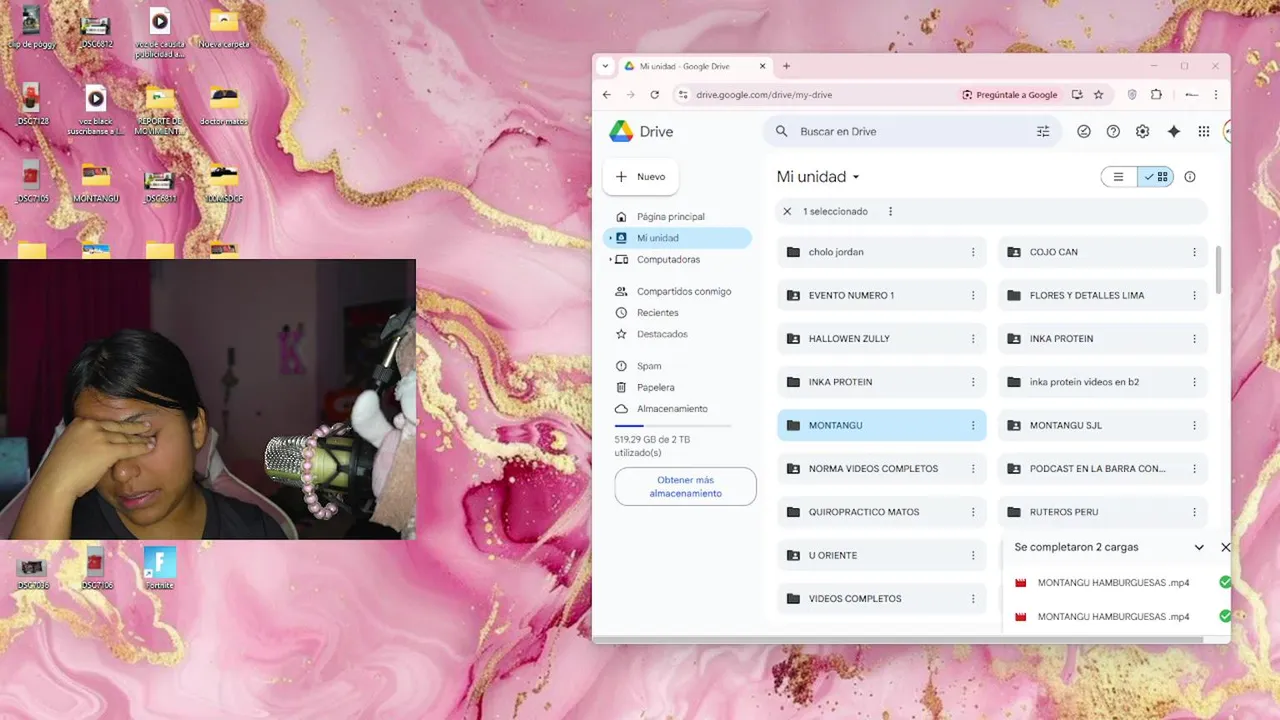The image size is (1280, 720).
Task: Select the Nueva carpeta desktop folder
Action: [x=224, y=27]
